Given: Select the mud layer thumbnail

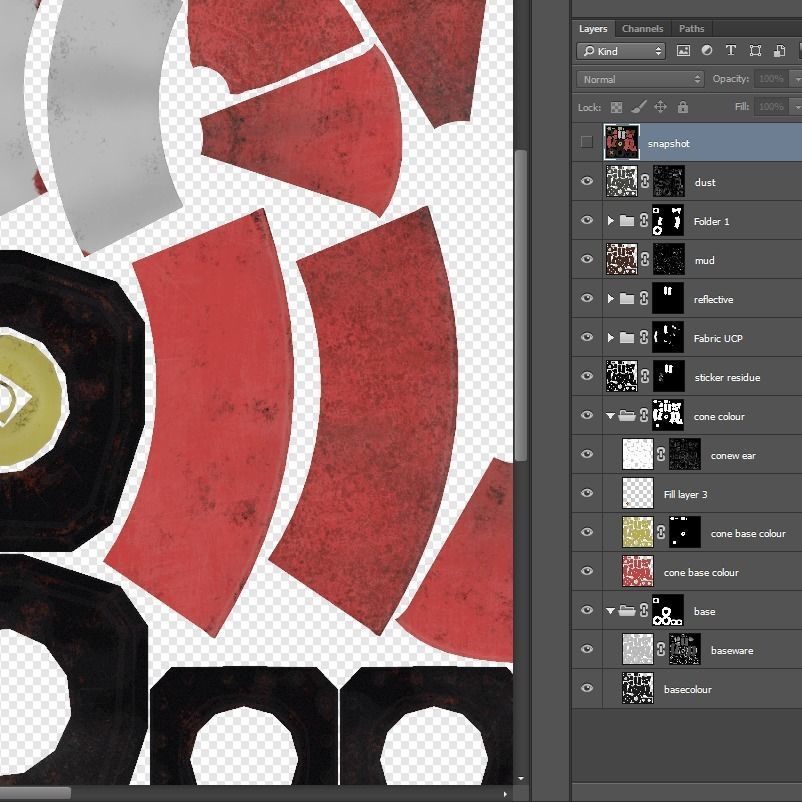Looking at the screenshot, I should click(x=621, y=259).
